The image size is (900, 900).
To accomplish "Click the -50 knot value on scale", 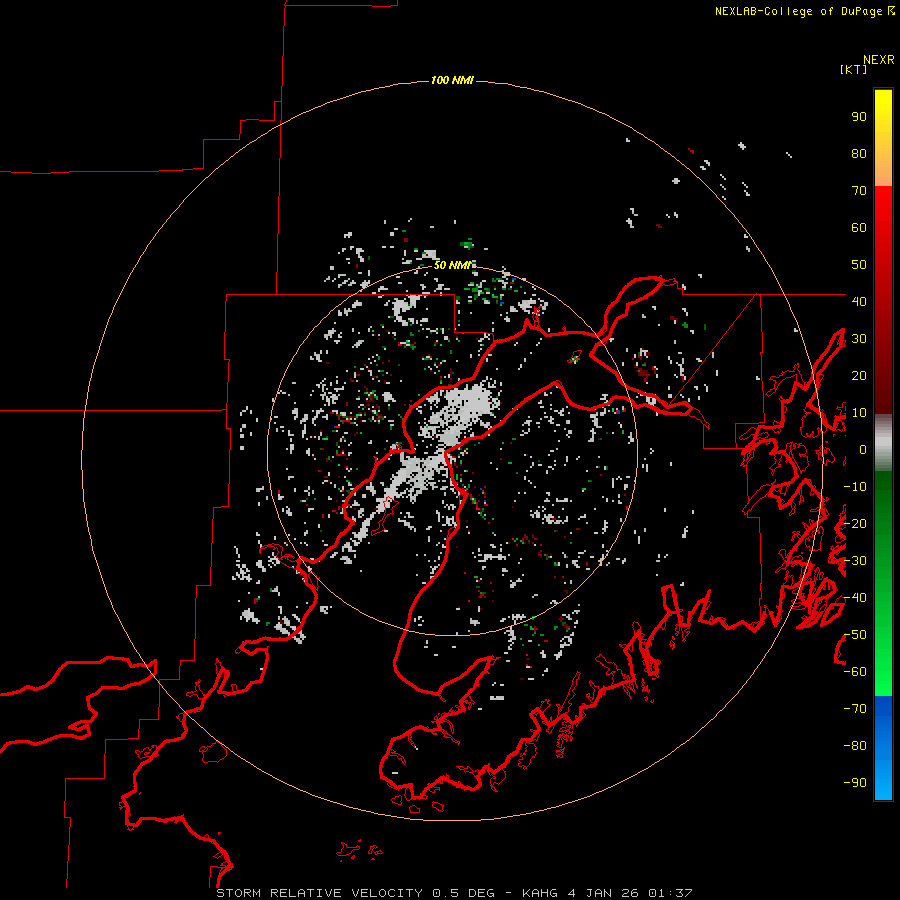I will pyautogui.click(x=855, y=635).
